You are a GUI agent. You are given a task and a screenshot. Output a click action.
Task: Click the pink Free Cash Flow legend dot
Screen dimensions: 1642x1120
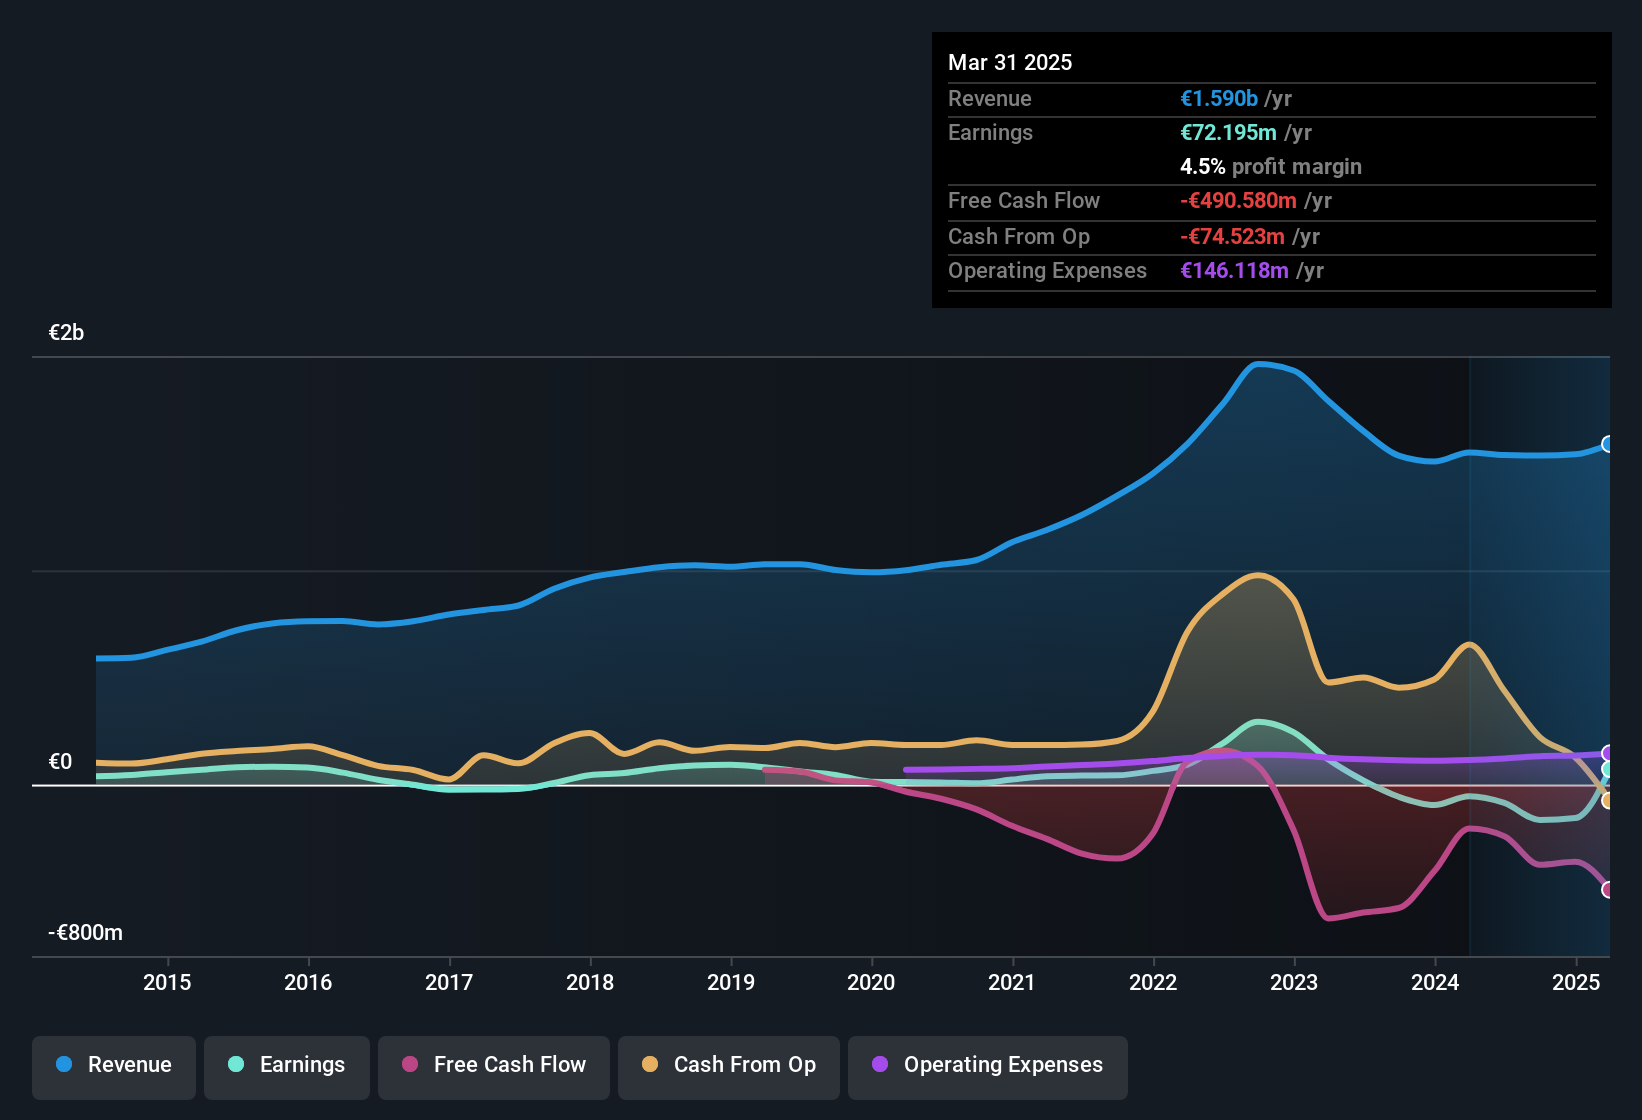click(x=409, y=1065)
